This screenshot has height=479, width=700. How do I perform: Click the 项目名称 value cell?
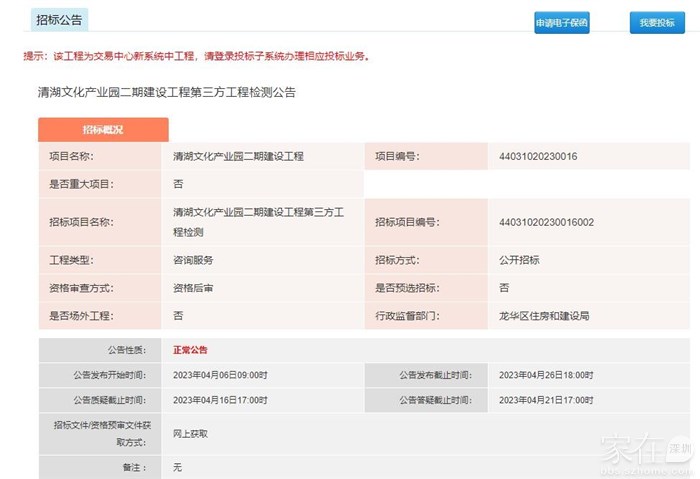pyautogui.click(x=238, y=157)
